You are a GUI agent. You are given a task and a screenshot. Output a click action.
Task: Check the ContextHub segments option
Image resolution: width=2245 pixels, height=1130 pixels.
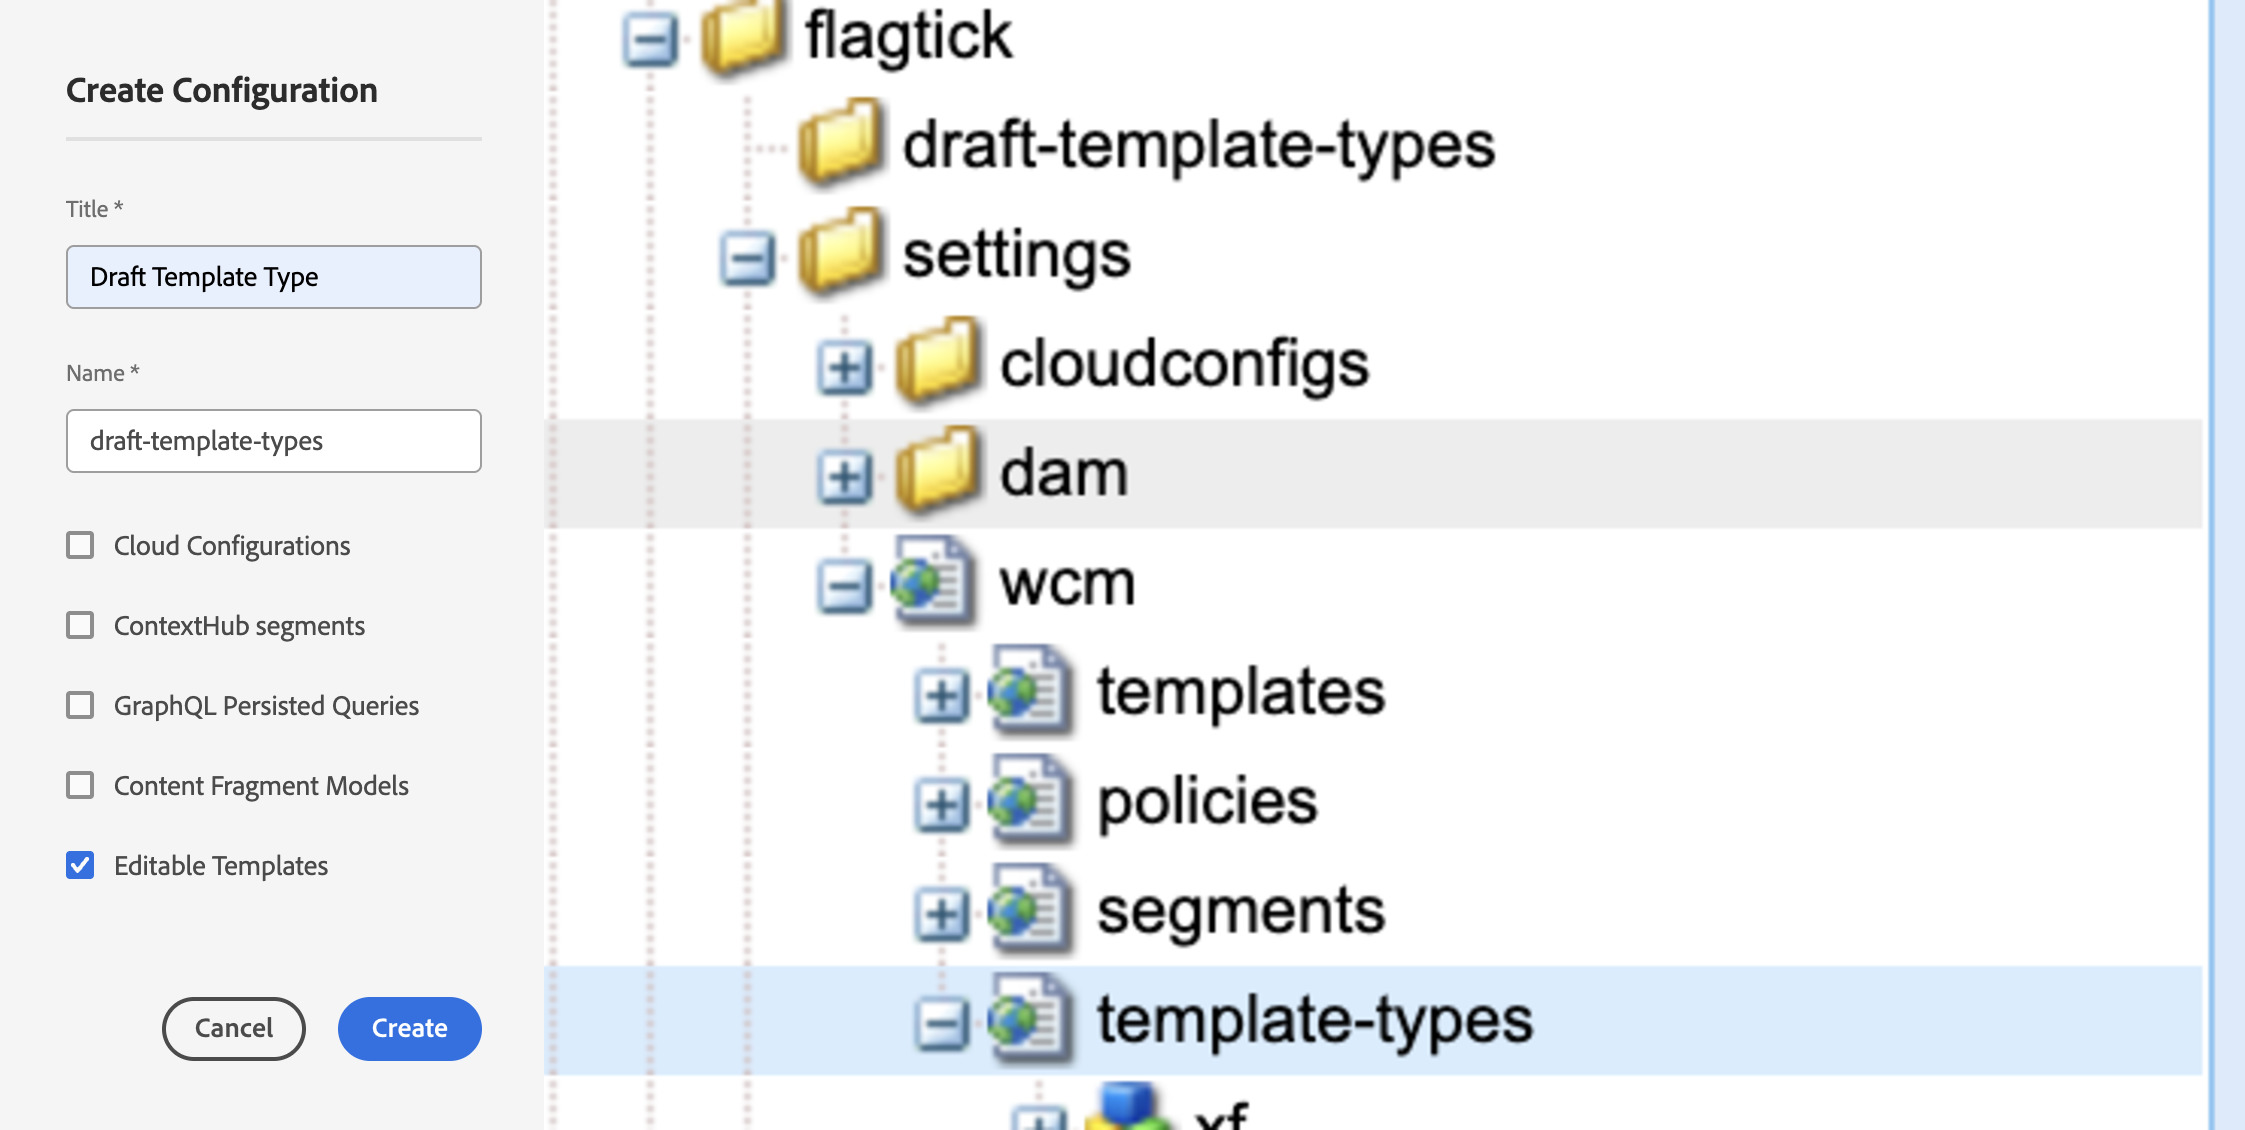[80, 625]
